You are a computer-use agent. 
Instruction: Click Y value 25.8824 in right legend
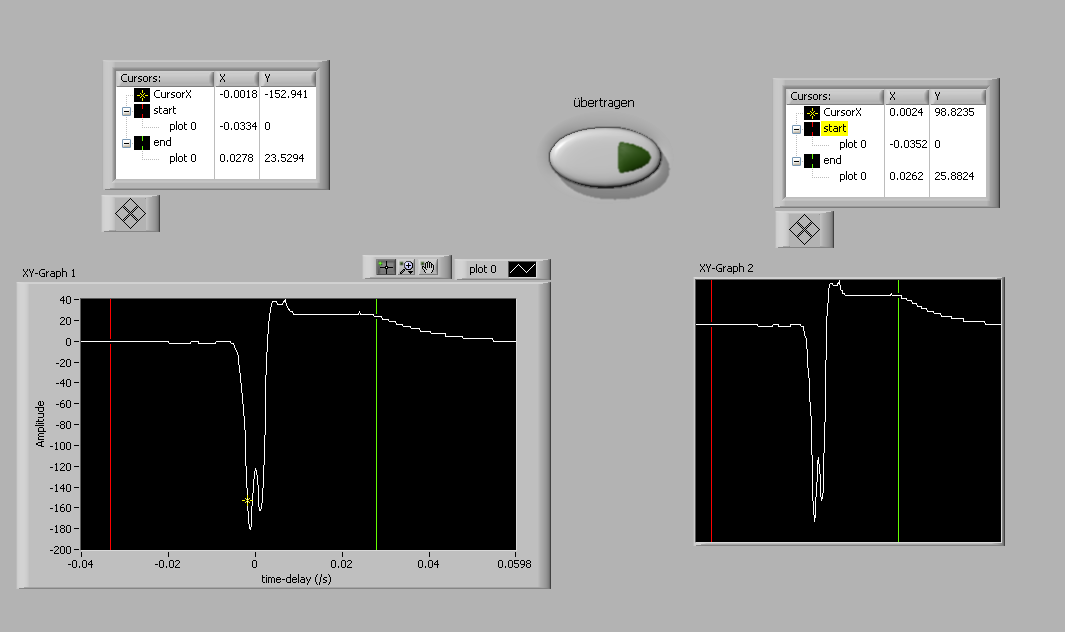(x=954, y=176)
